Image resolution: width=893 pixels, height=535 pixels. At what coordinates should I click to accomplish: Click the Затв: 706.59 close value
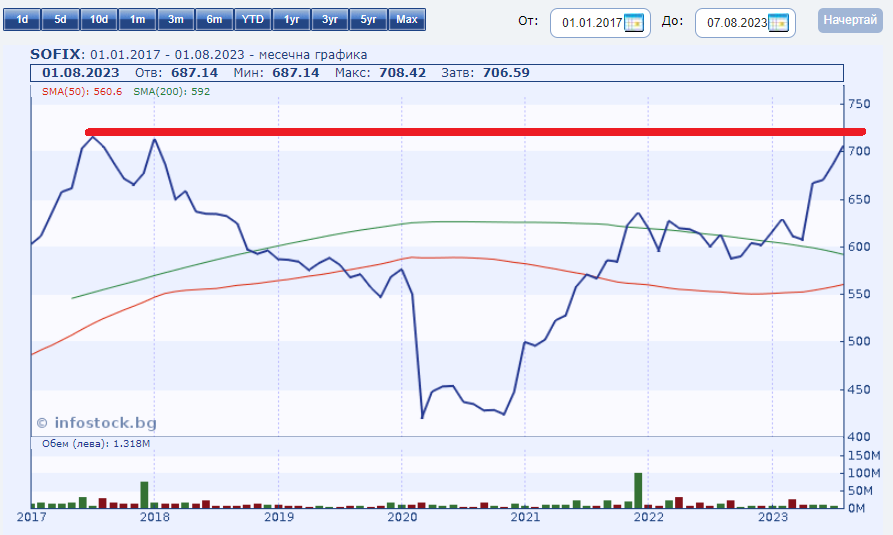[x=485, y=73]
